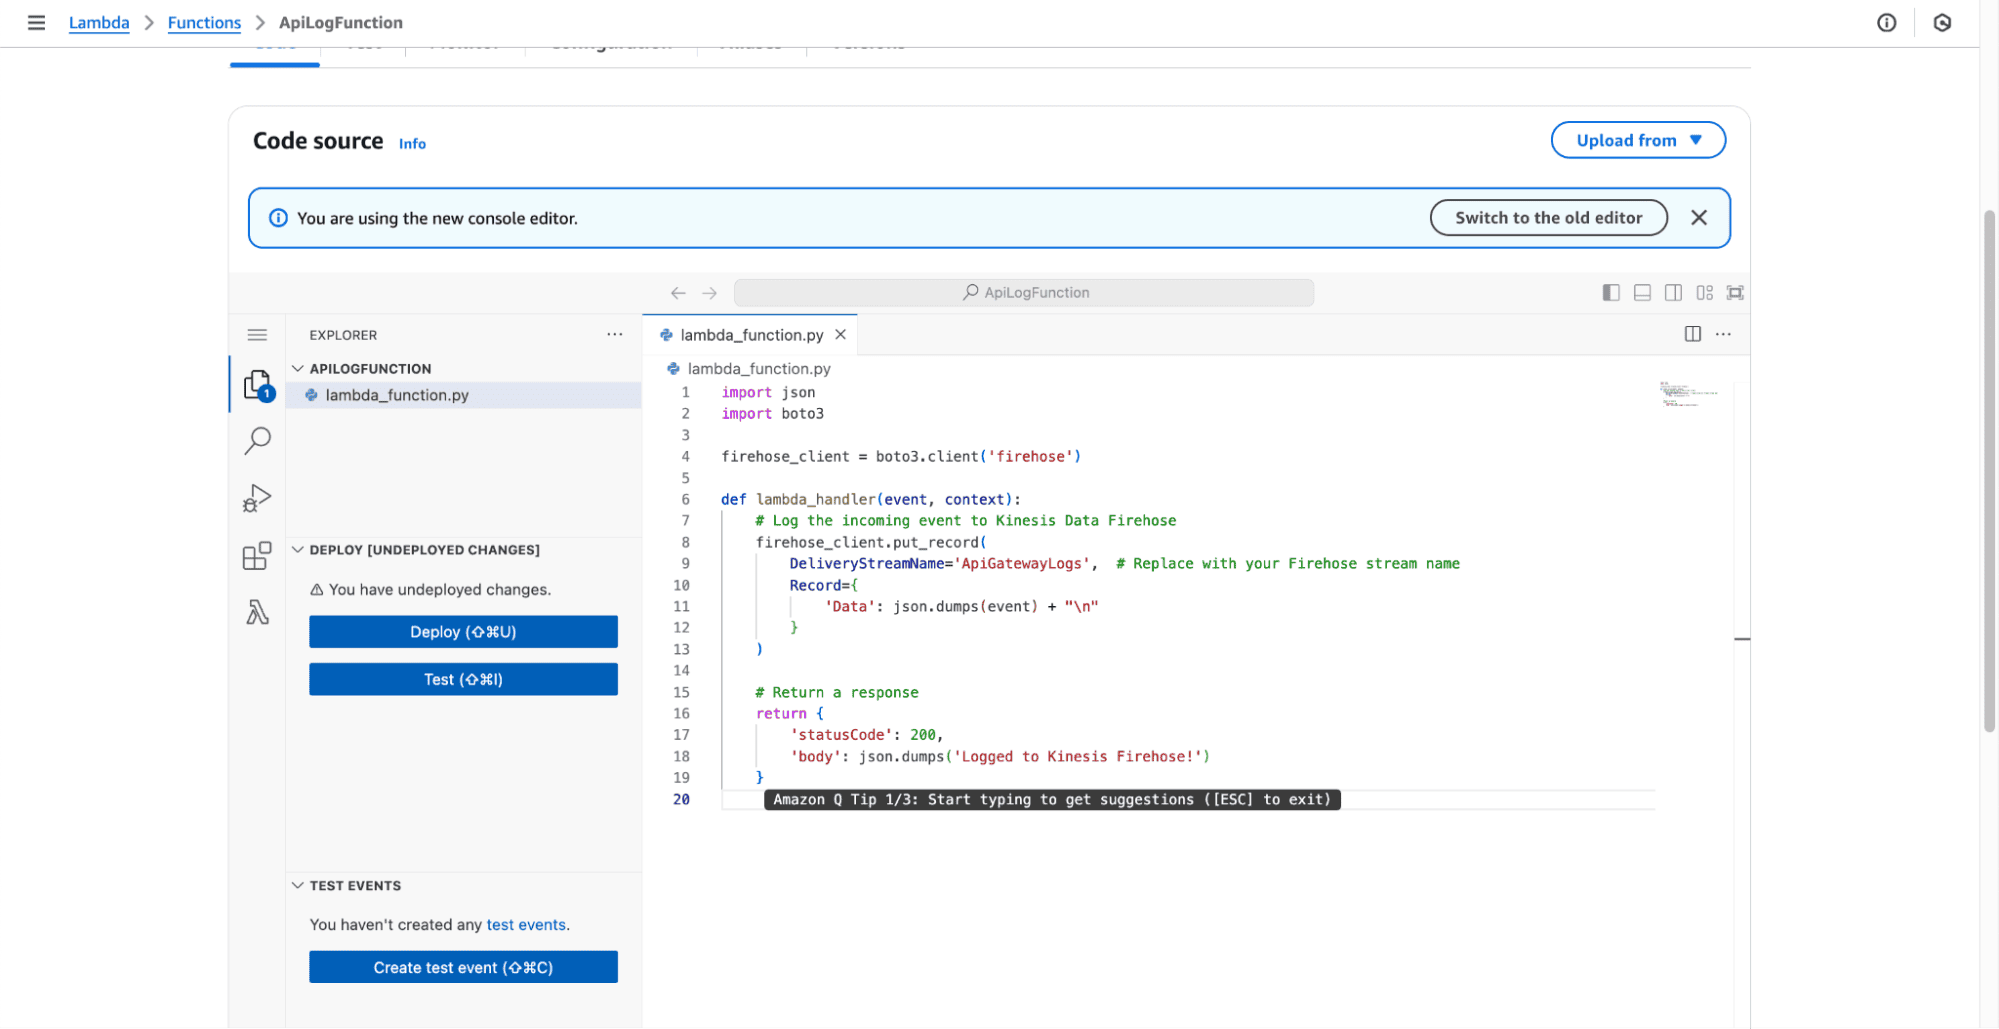Click Switch to the old editor

(1547, 218)
